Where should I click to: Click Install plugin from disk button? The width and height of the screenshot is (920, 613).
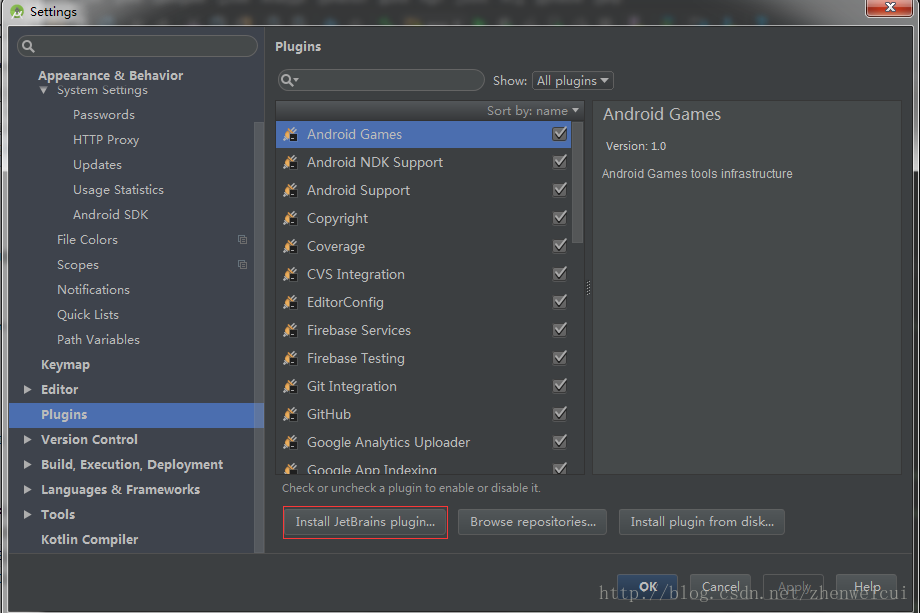tap(702, 522)
